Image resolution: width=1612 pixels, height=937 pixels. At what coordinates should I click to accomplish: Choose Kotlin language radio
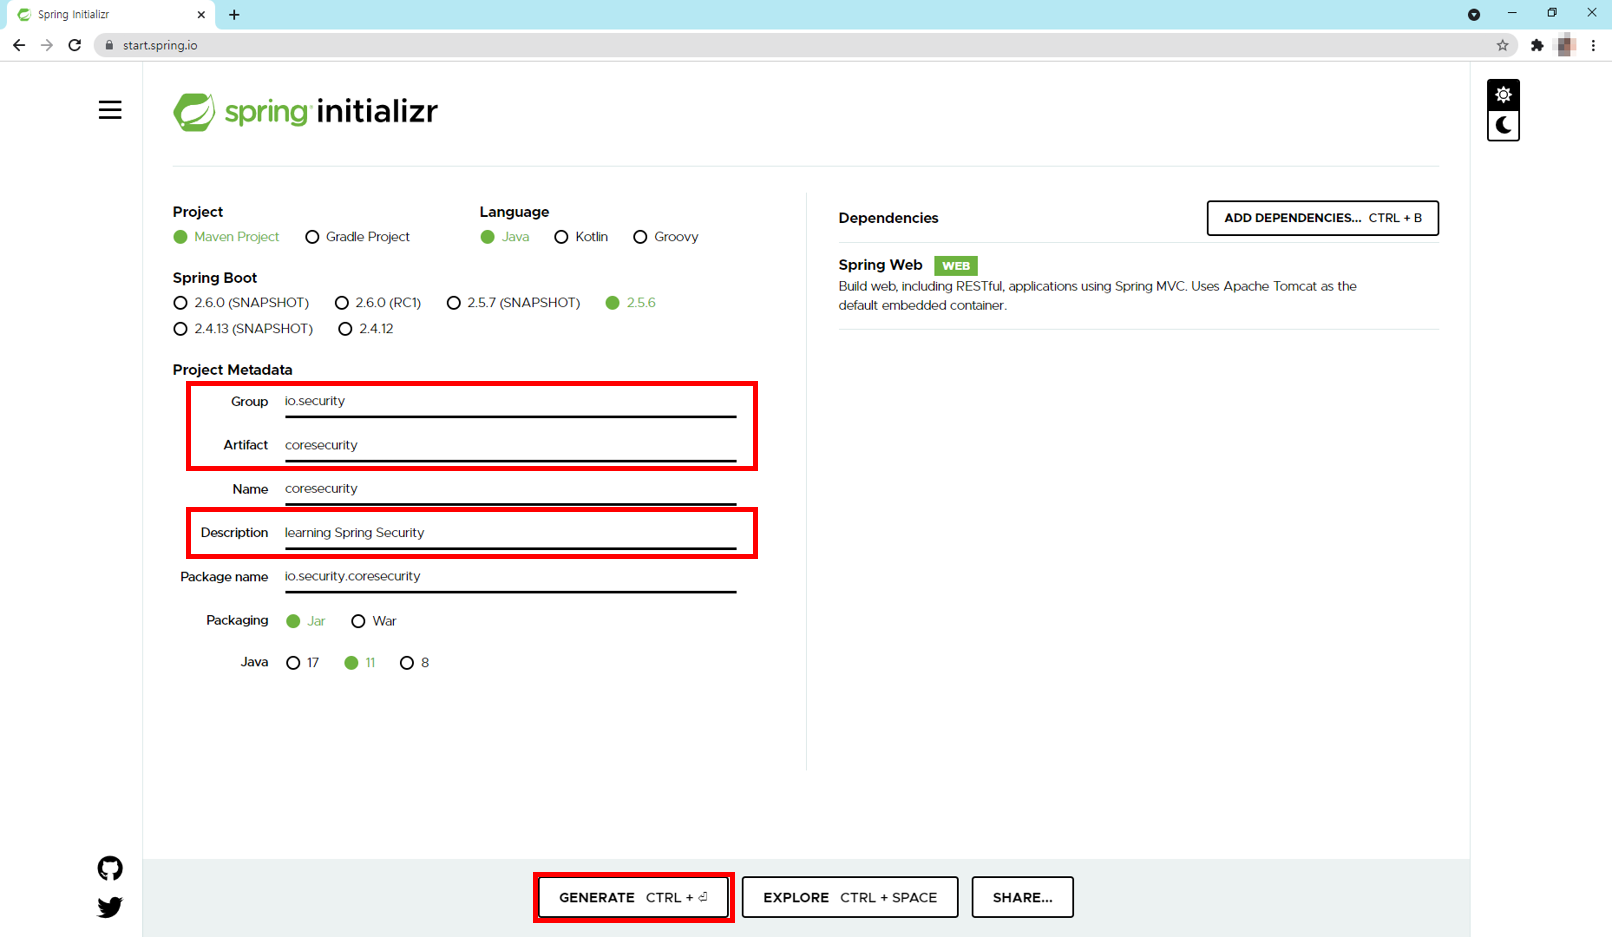tap(581, 237)
